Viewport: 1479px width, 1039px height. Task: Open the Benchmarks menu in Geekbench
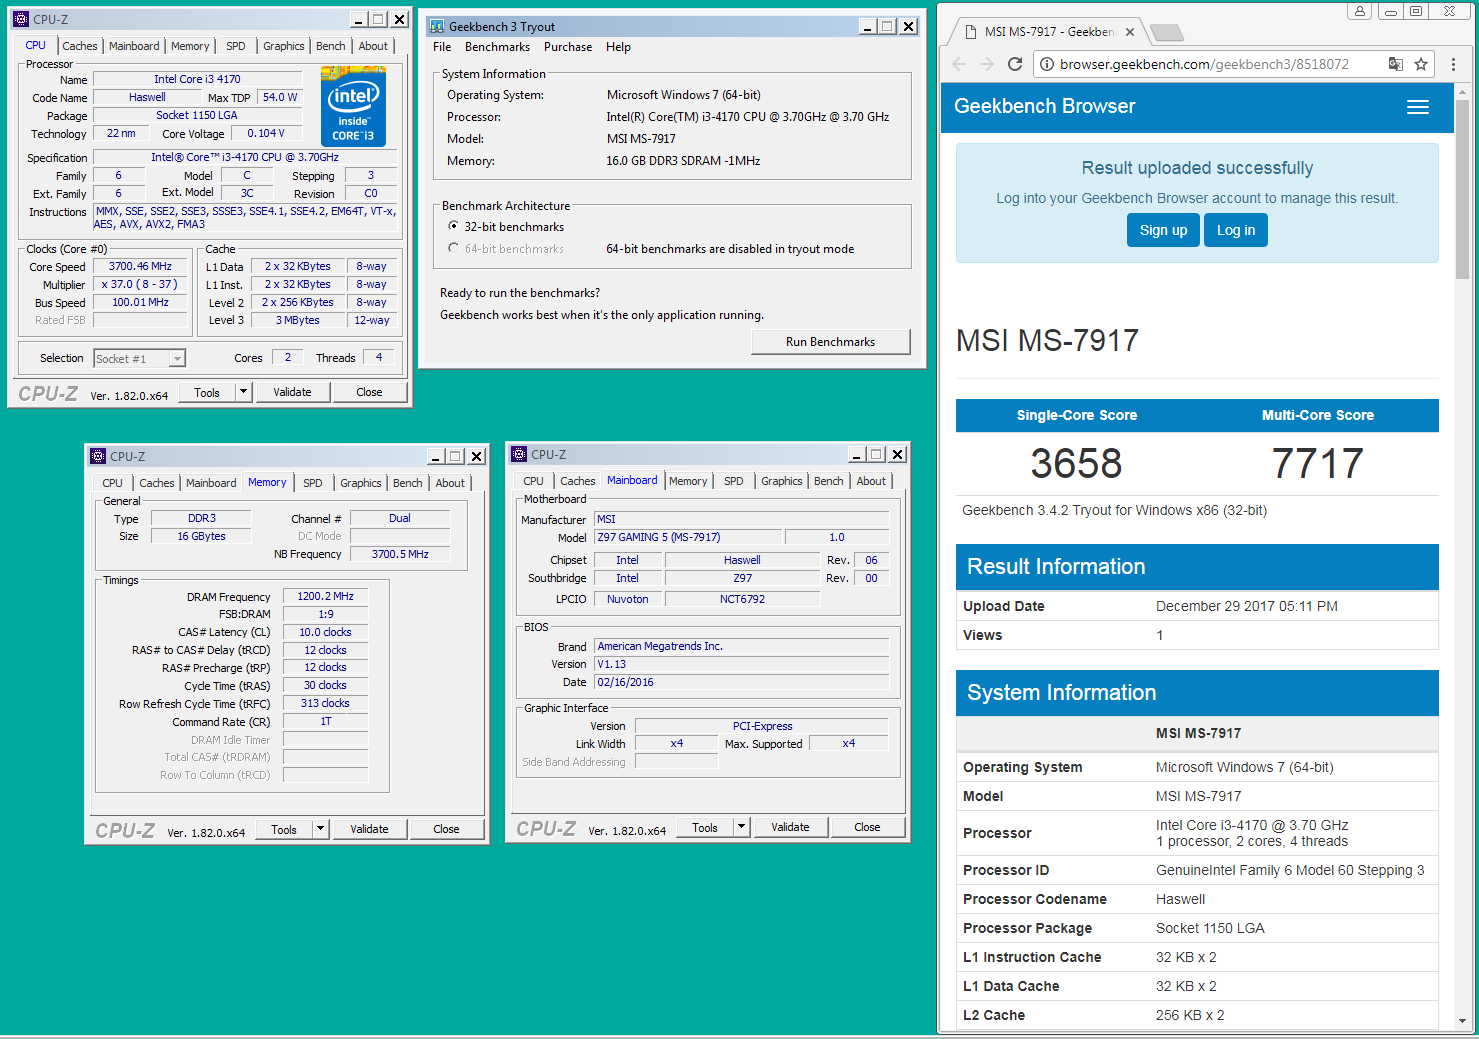[497, 47]
